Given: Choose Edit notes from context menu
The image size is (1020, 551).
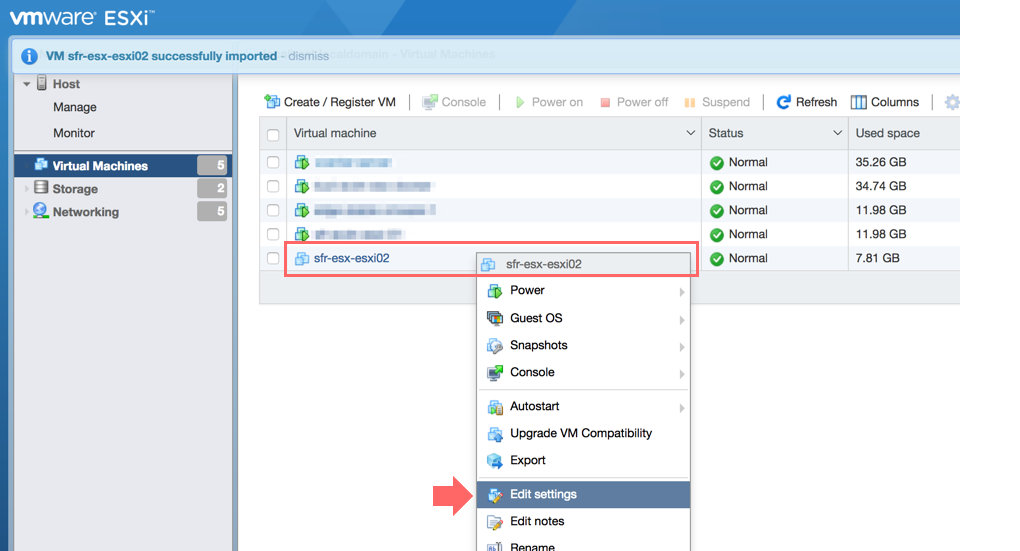Looking at the screenshot, I should [584, 521].
